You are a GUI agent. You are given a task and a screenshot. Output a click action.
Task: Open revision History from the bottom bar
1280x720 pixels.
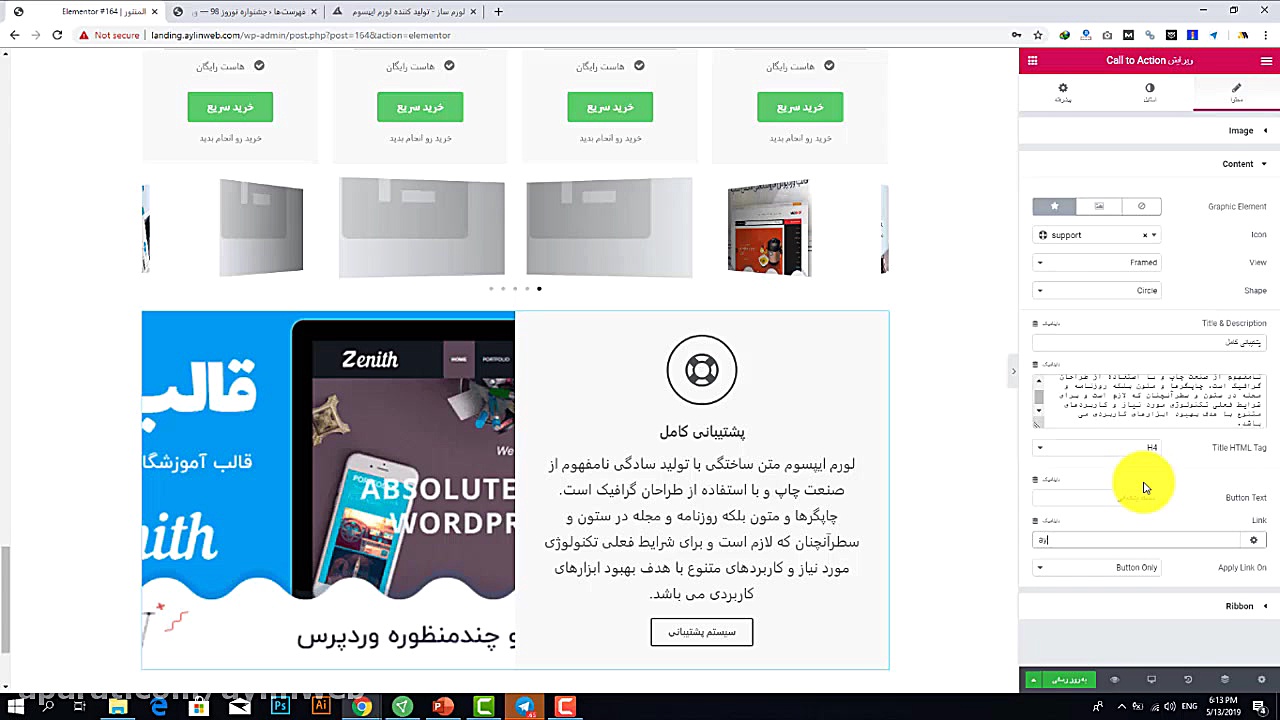pyautogui.click(x=1186, y=679)
